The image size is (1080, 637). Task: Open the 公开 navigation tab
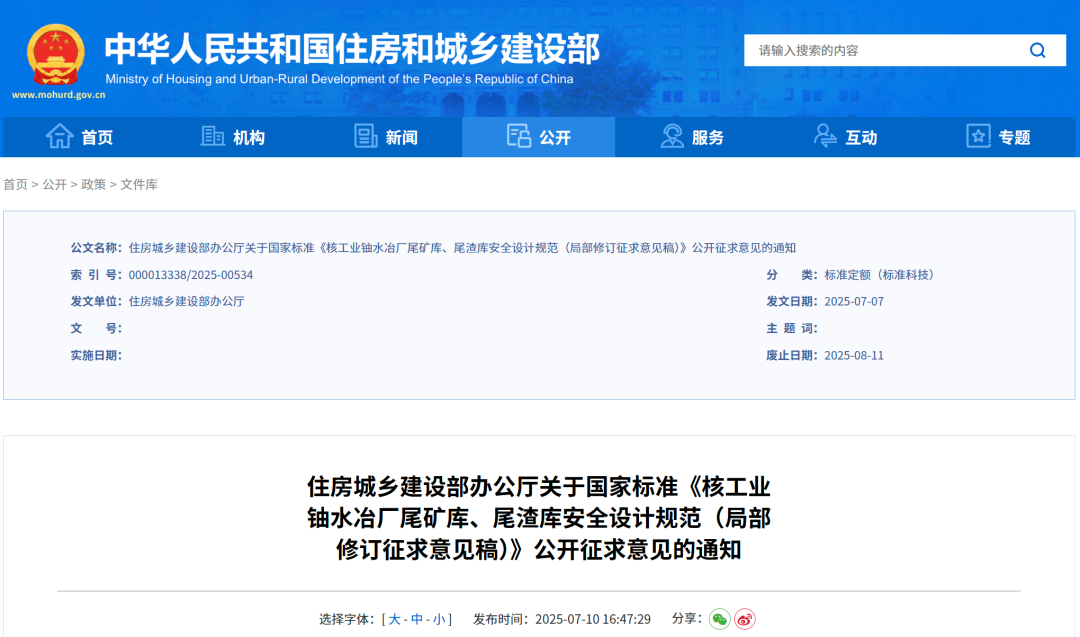coord(539,137)
